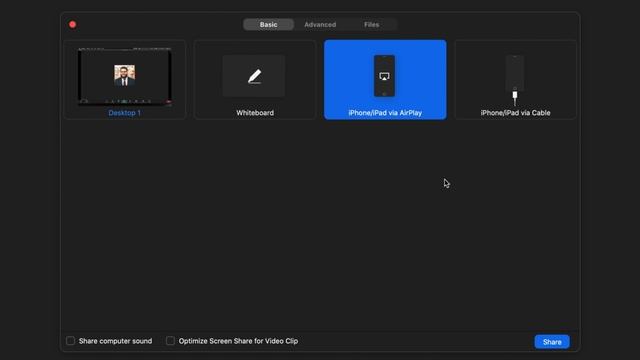Pick the iPhone/iPad via Cable icon
Image resolution: width=640 pixels, height=360 pixels.
tap(515, 80)
